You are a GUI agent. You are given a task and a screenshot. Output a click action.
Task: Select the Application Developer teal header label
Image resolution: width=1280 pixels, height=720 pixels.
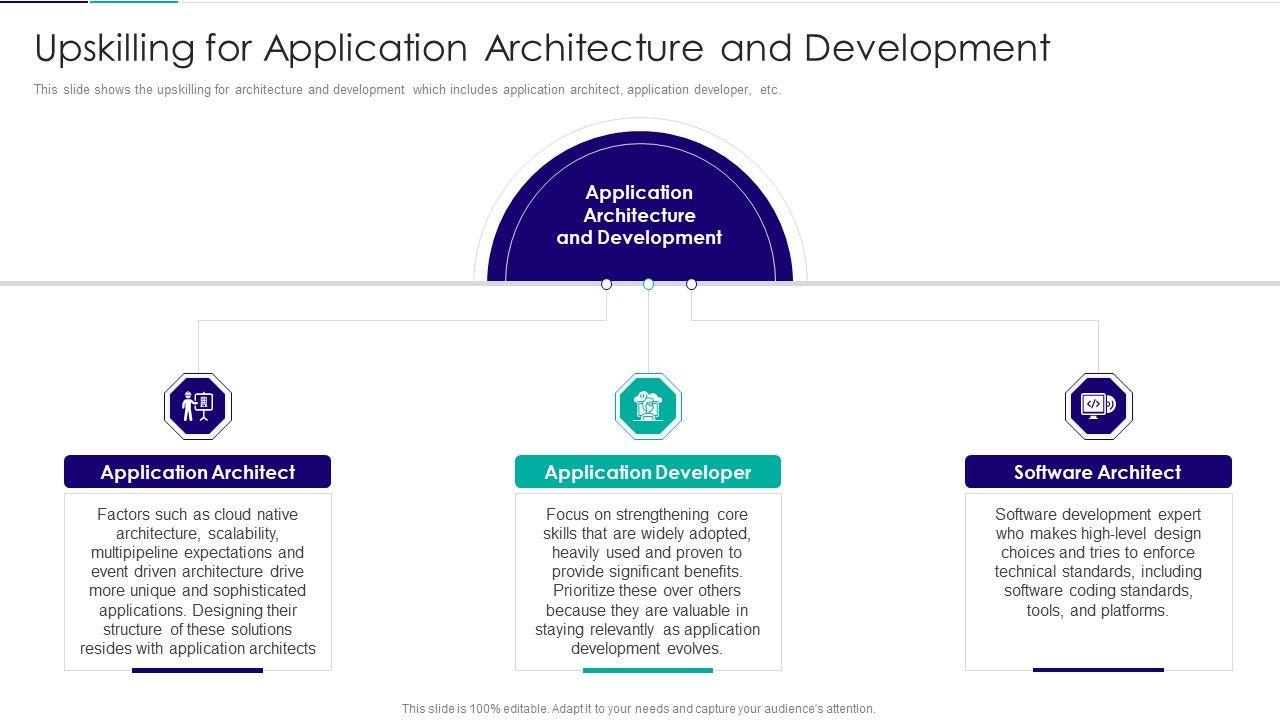(648, 472)
